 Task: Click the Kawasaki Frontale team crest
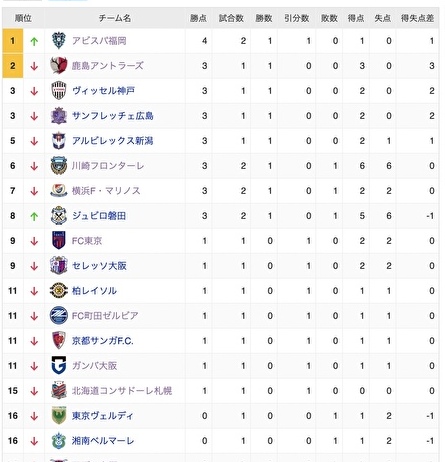point(59,166)
